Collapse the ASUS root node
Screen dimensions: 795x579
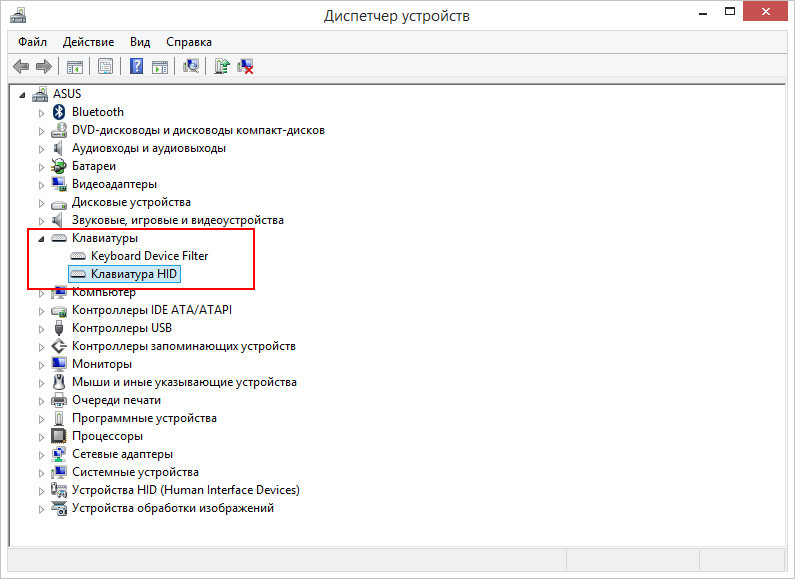[22, 95]
